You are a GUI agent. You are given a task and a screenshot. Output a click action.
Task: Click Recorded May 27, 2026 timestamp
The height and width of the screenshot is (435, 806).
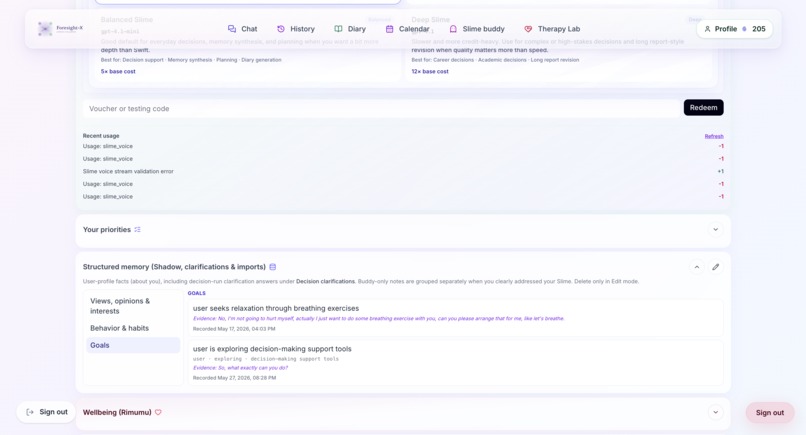point(234,377)
